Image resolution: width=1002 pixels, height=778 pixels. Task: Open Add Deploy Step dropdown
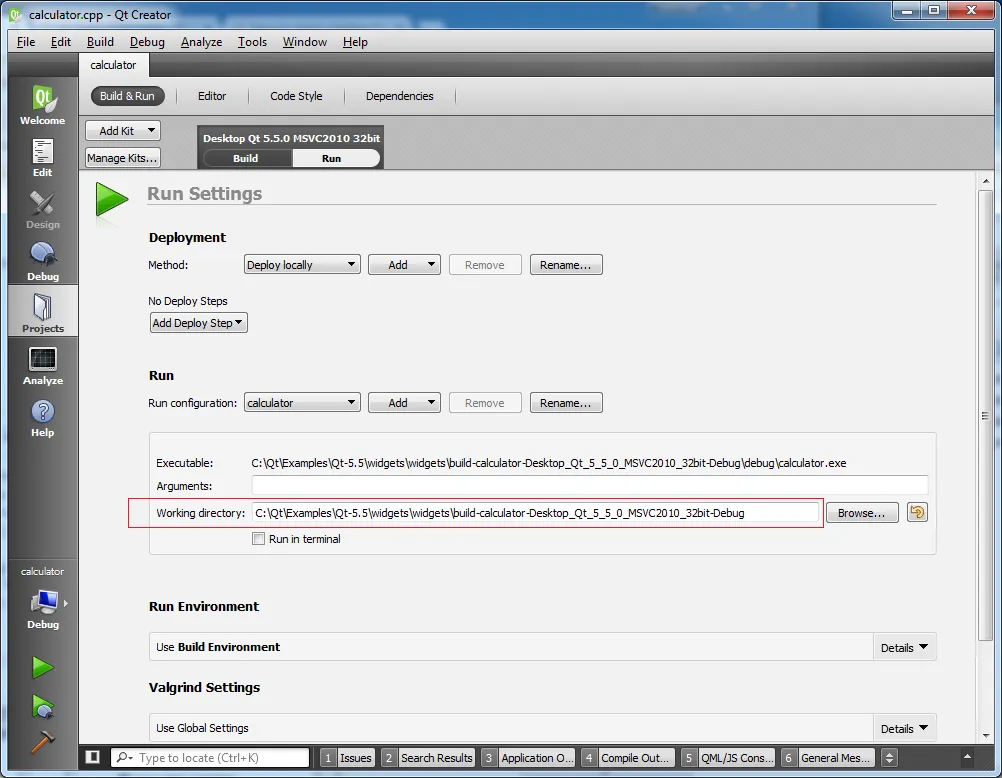click(198, 323)
